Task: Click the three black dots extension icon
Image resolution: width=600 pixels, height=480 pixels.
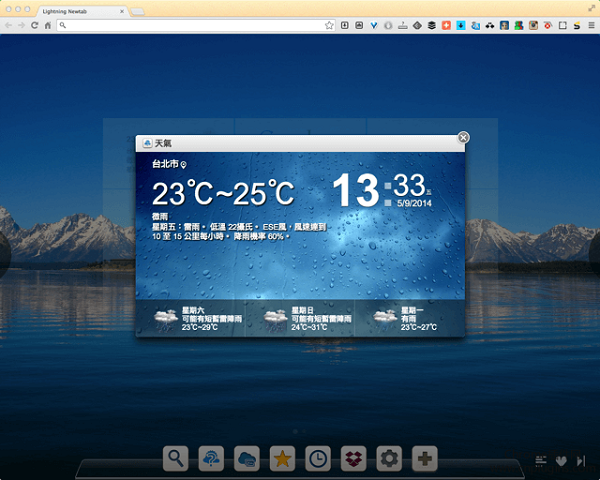Action: tap(490, 25)
